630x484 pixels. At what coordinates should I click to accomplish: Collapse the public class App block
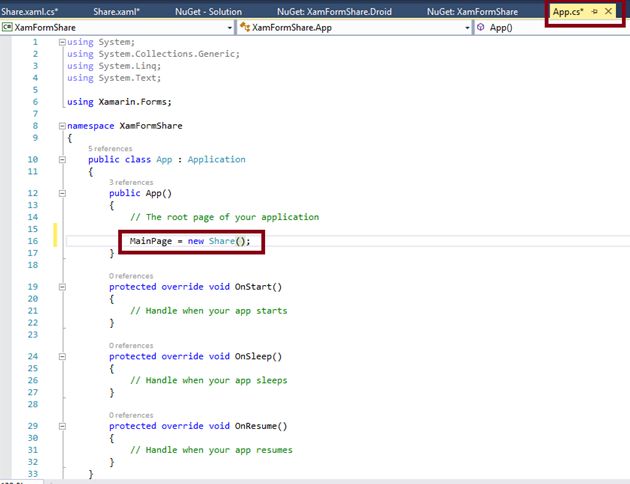point(62,159)
